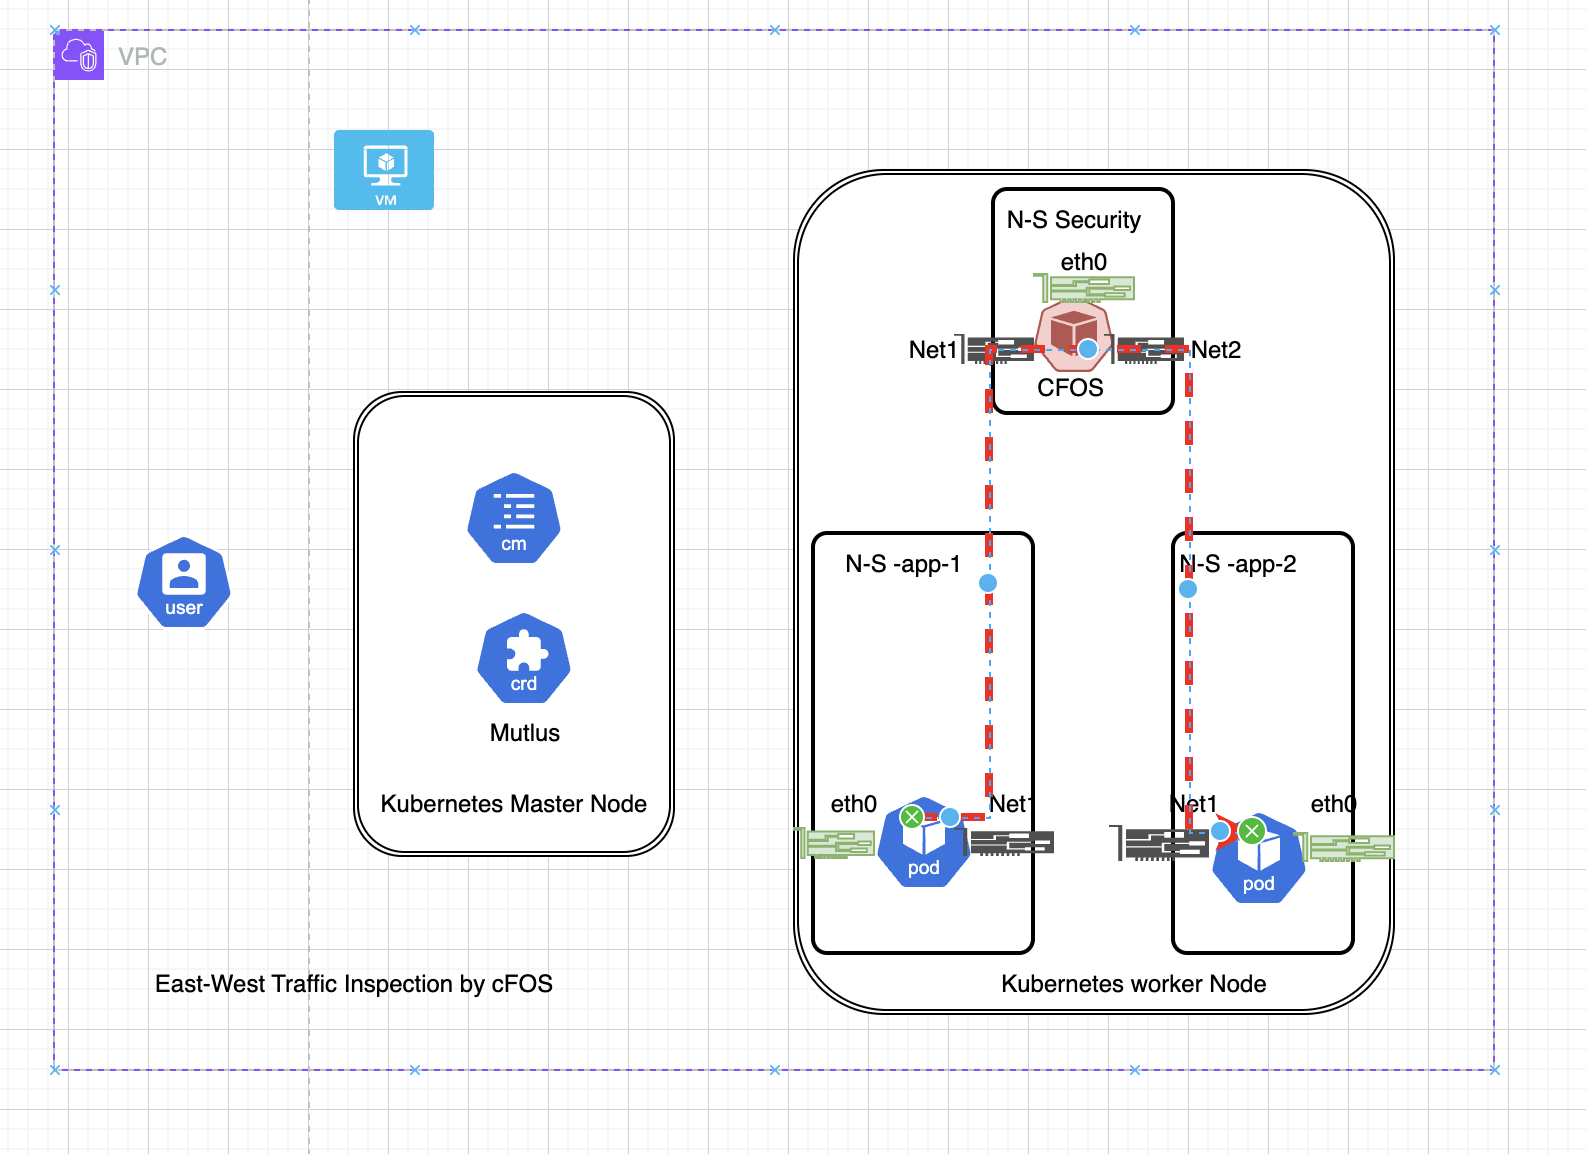Select East-West Traffic Inspection by cFOS text
Viewport: 1586px width, 1154px height.
[x=354, y=984]
